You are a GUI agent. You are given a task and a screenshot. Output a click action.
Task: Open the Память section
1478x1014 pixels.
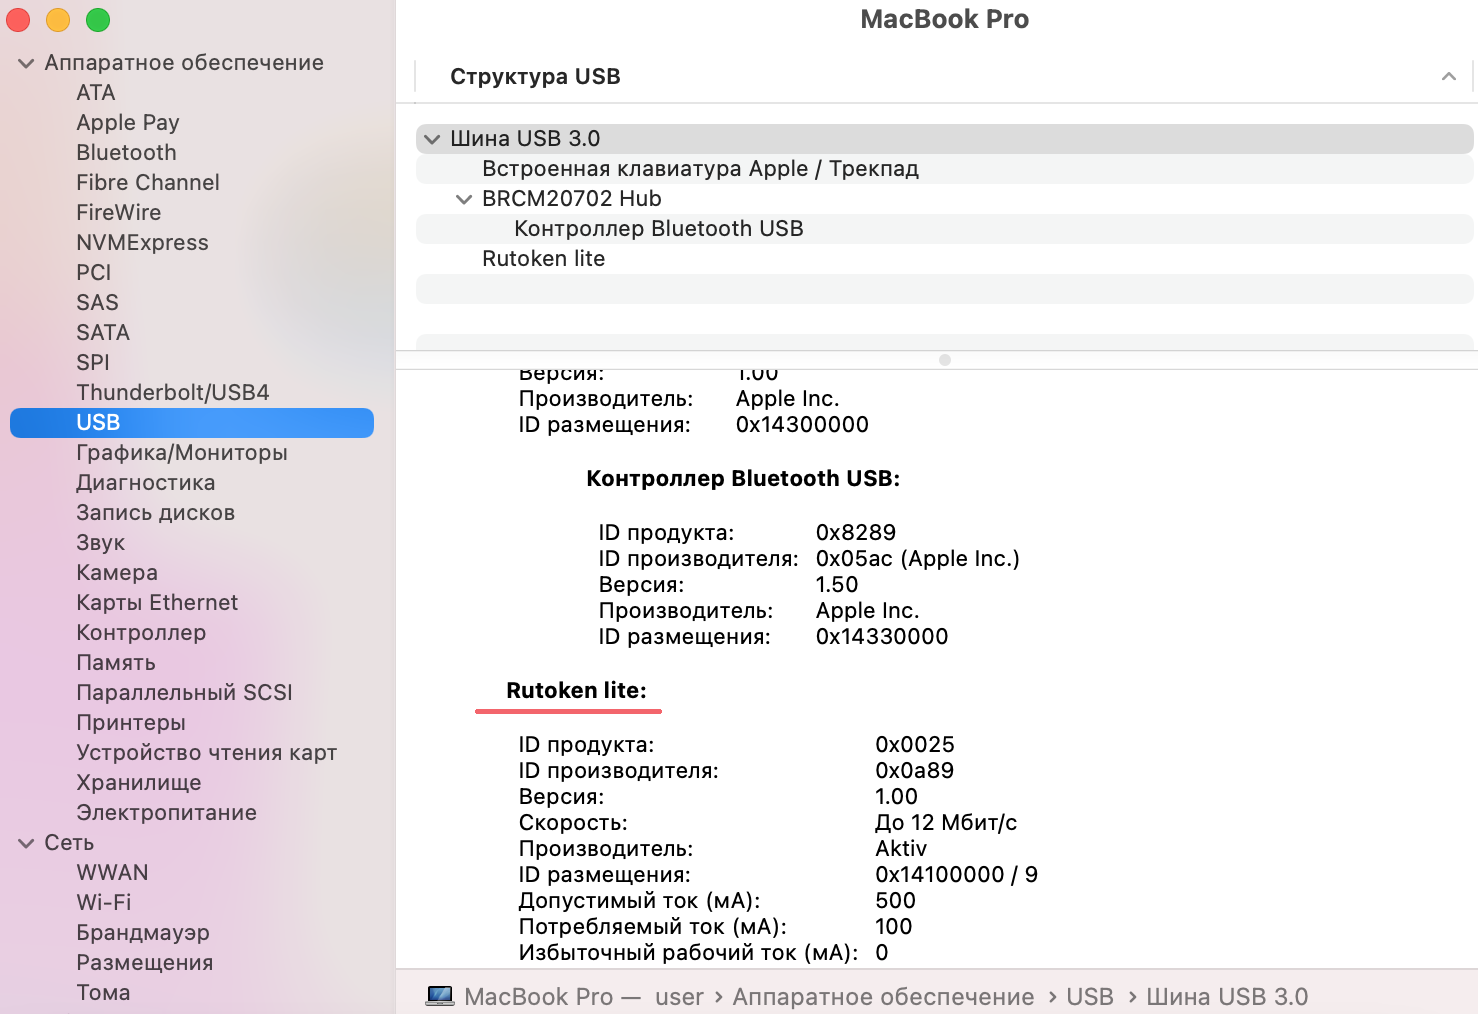116,663
